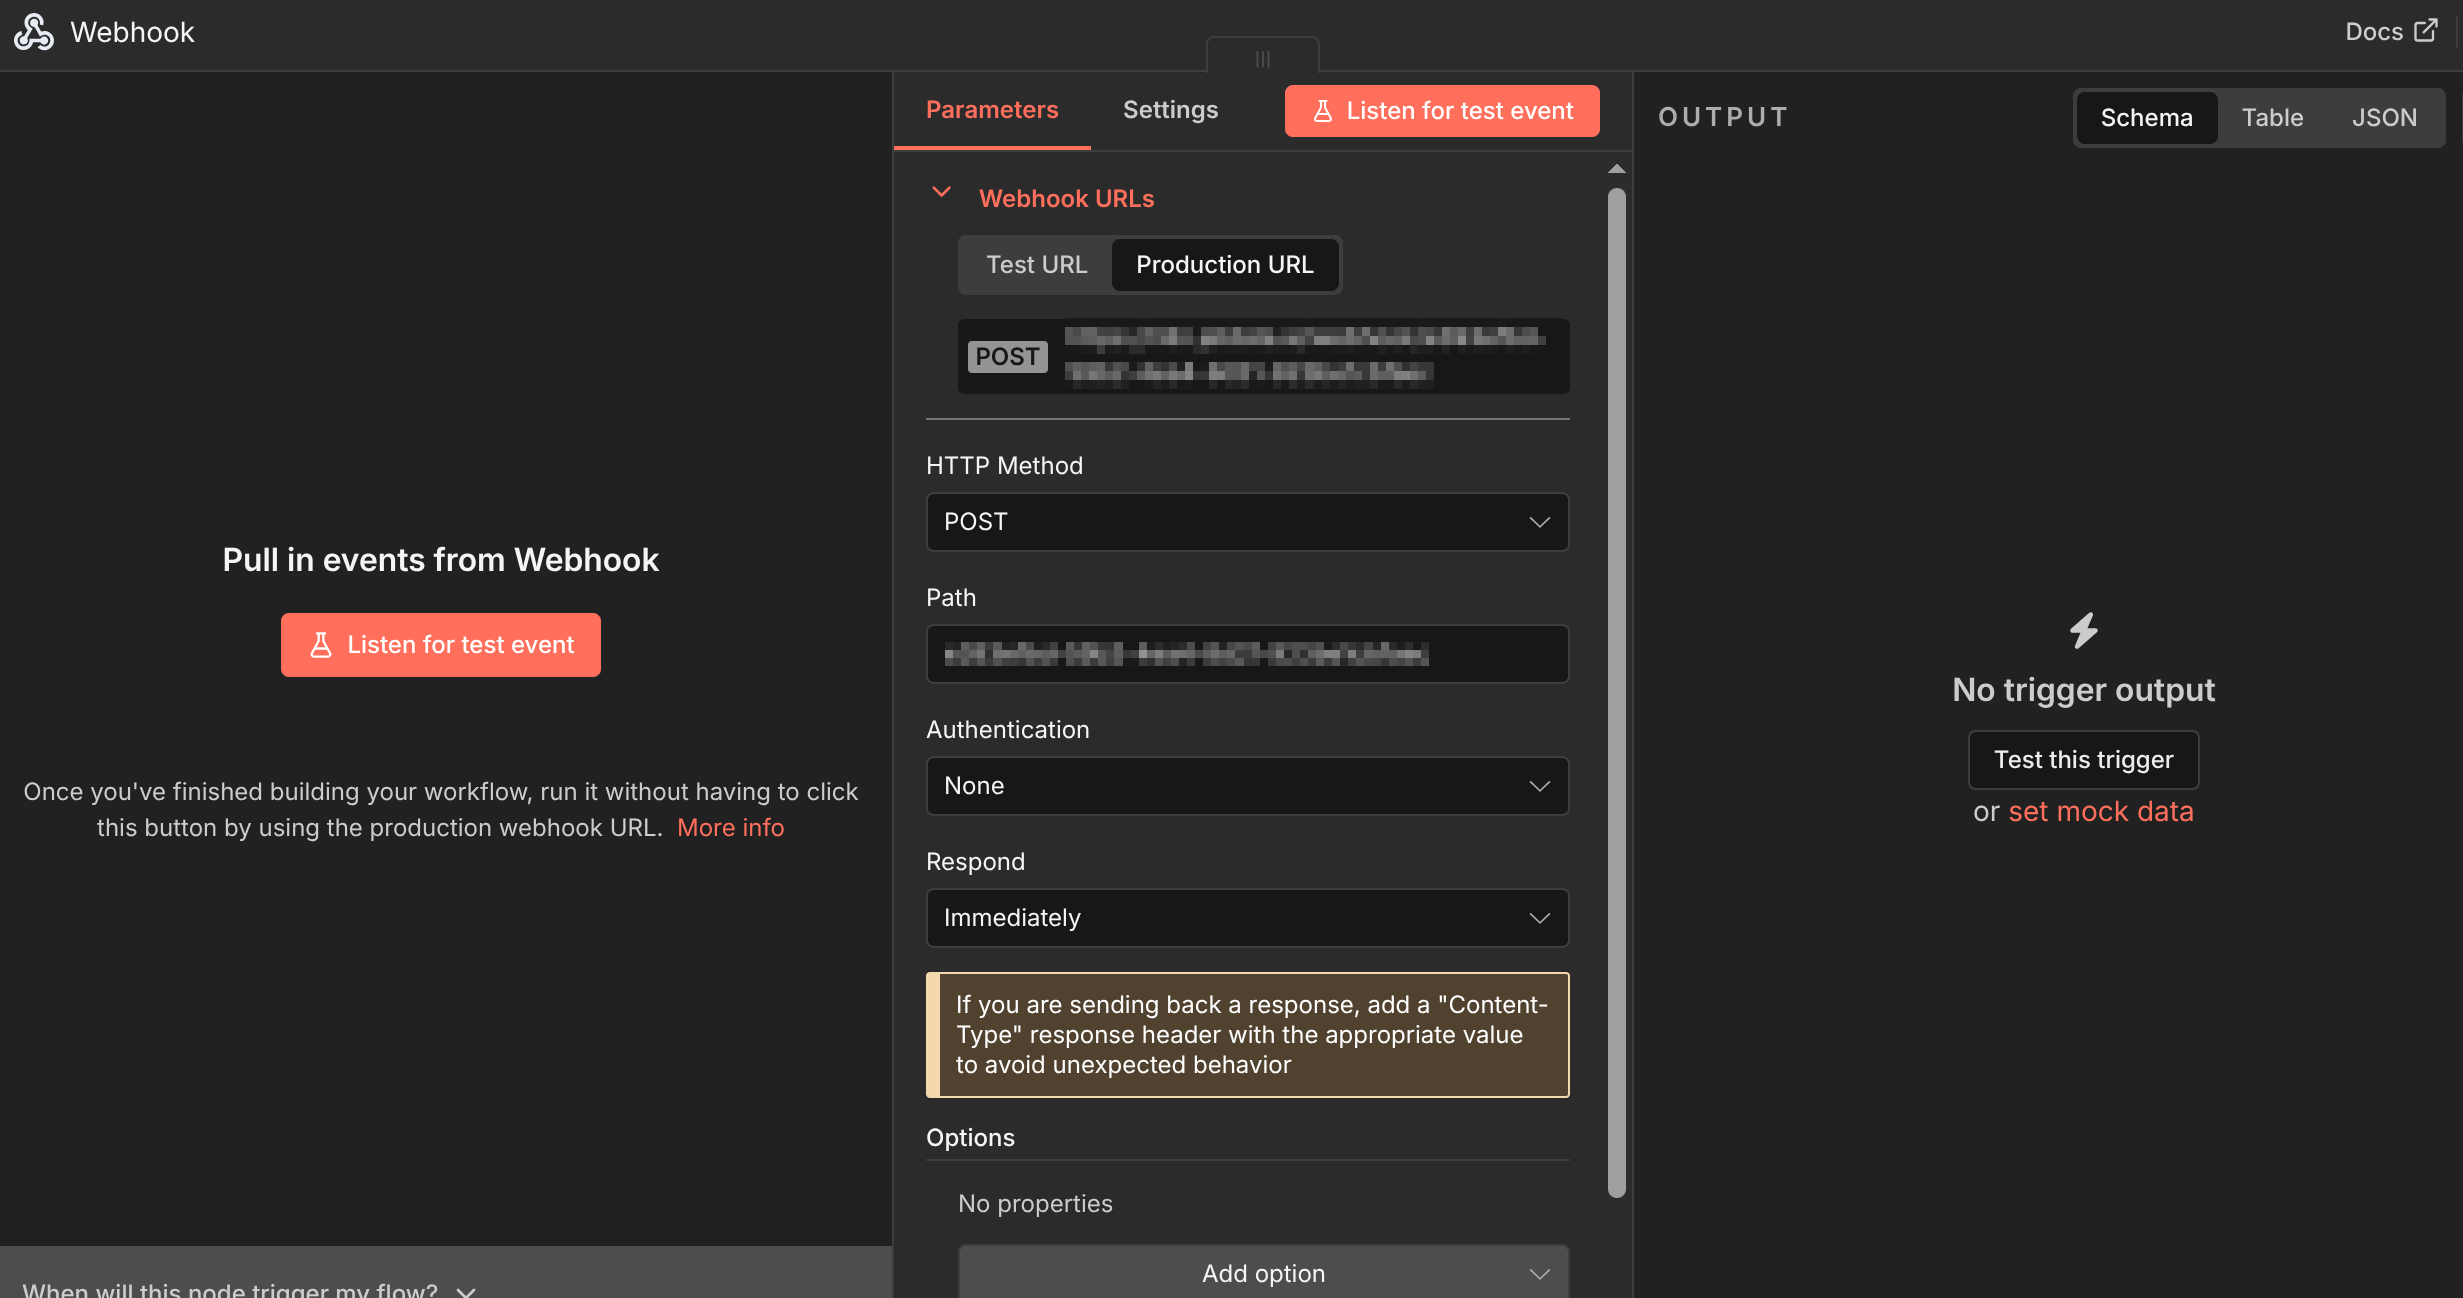Click the lightning bolt above No trigger output
2463x1298 pixels.
[2083, 631]
